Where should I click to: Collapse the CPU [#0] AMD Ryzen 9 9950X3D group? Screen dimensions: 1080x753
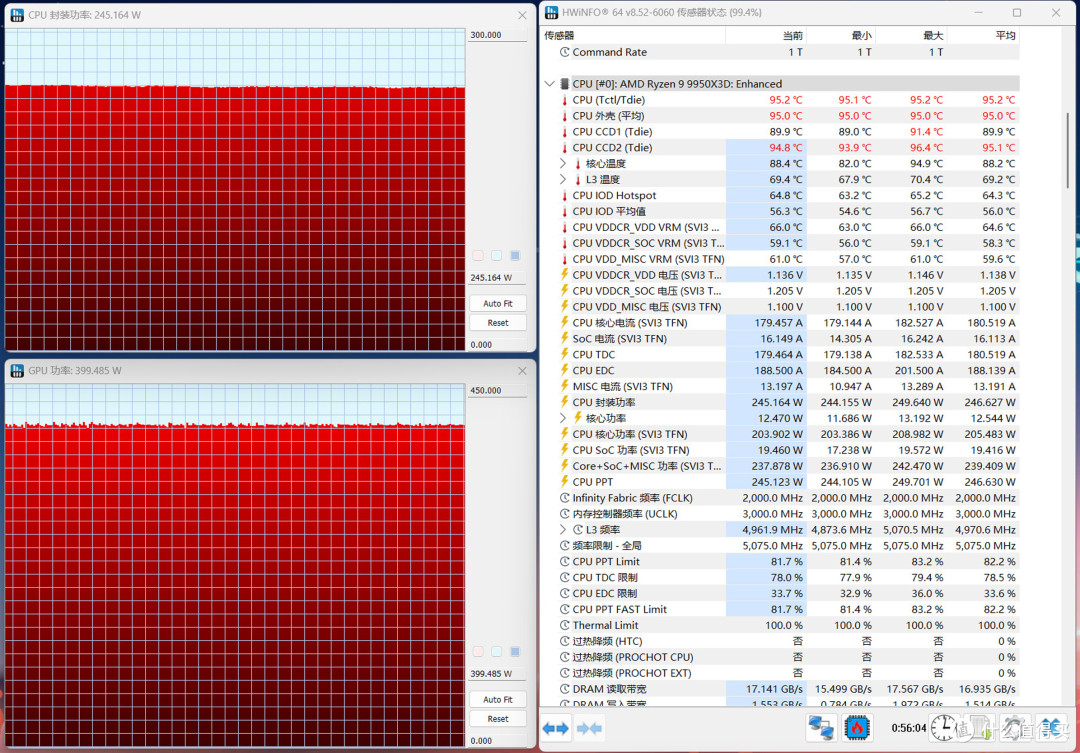550,84
